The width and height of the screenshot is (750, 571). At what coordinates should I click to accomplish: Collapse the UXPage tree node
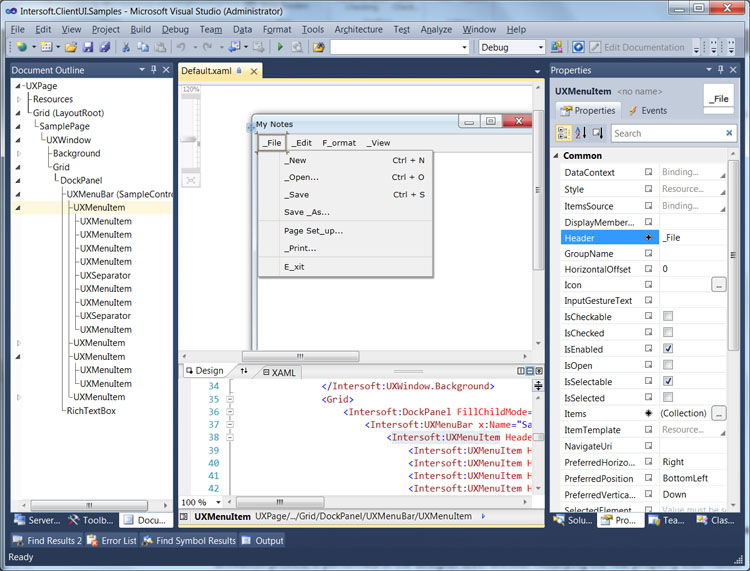(x=18, y=86)
